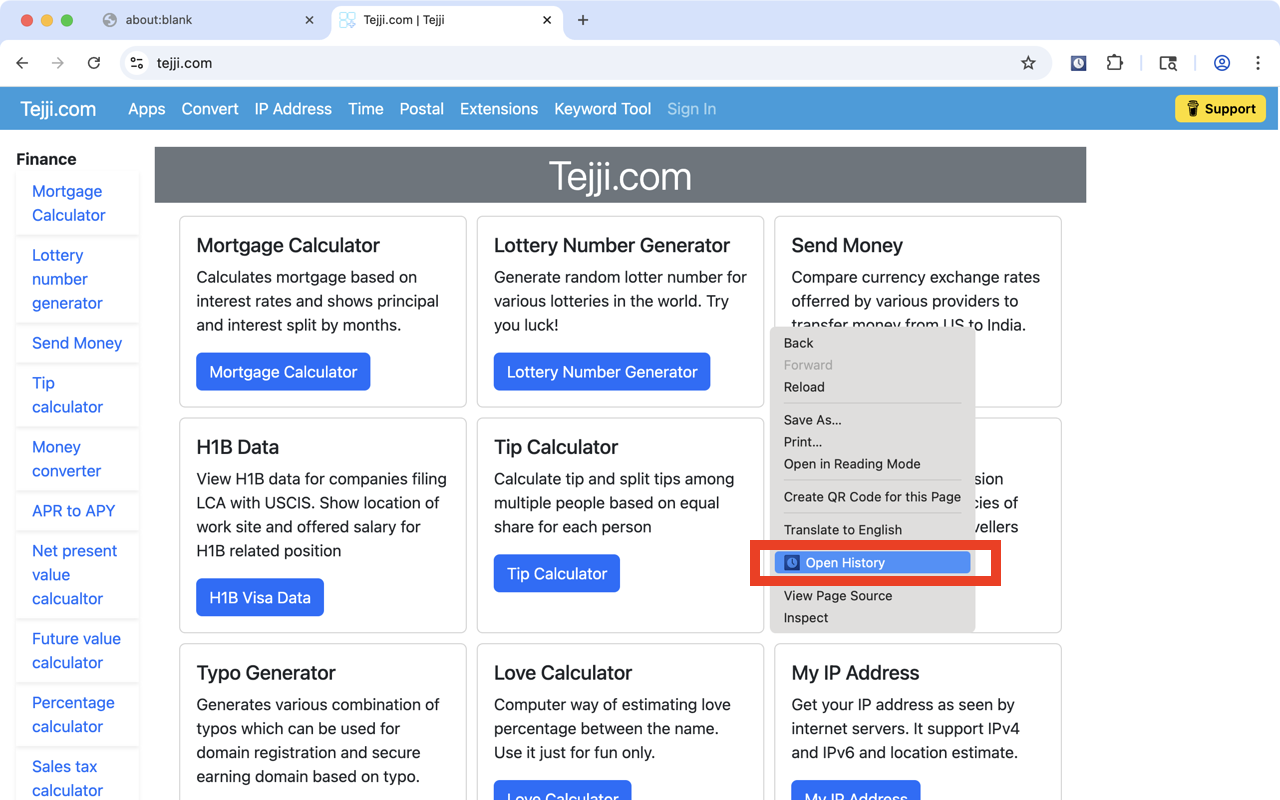
Task: Open the Time nav item
Action: 366,109
